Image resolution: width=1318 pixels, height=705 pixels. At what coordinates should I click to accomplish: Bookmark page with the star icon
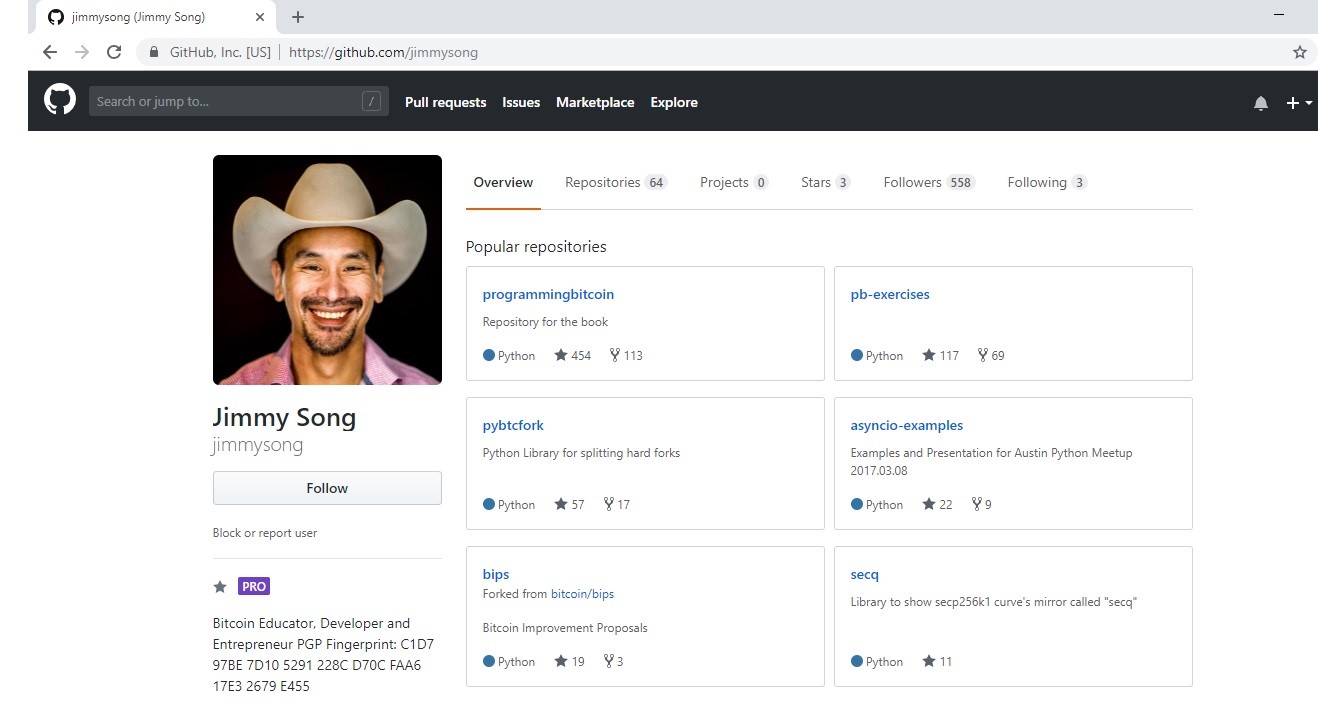[x=1300, y=52]
